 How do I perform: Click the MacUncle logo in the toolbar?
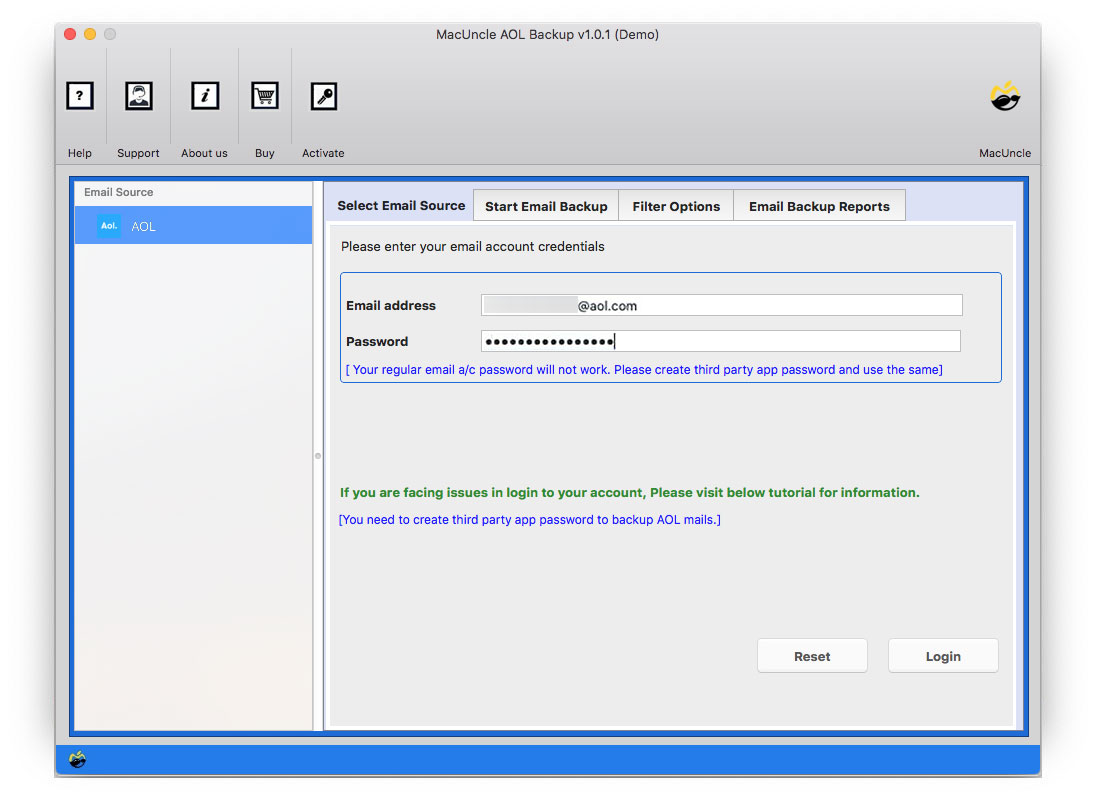click(1004, 97)
